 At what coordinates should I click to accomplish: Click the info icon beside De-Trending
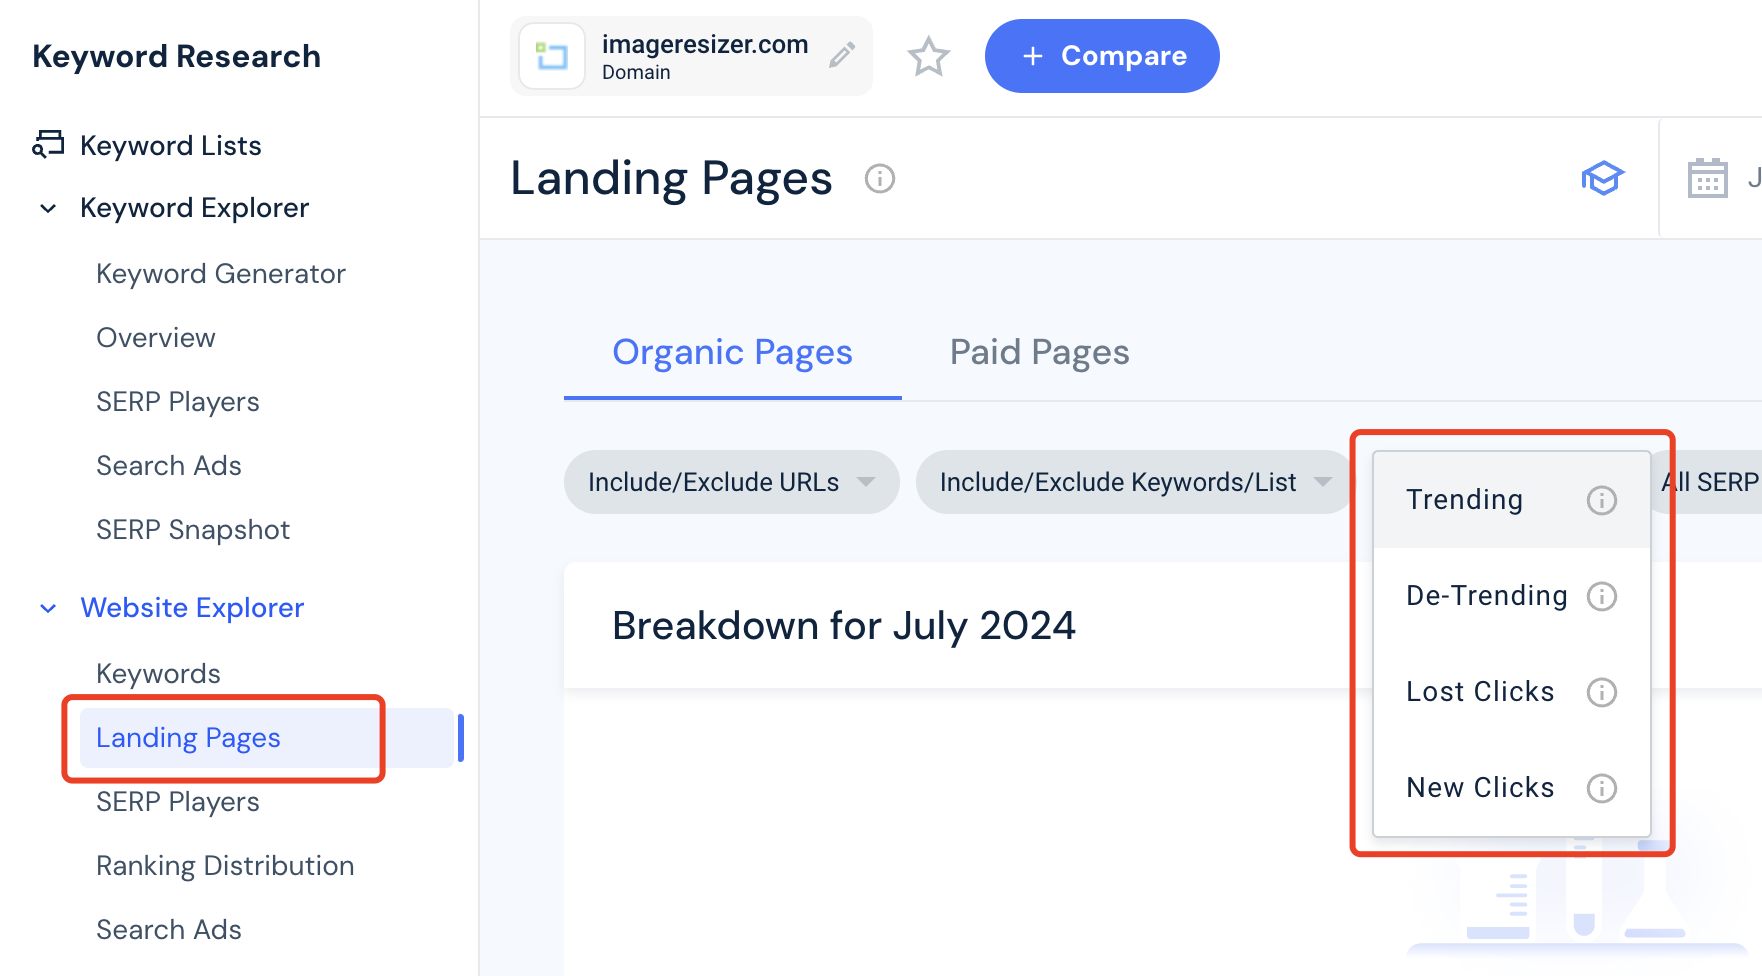pos(1602,596)
